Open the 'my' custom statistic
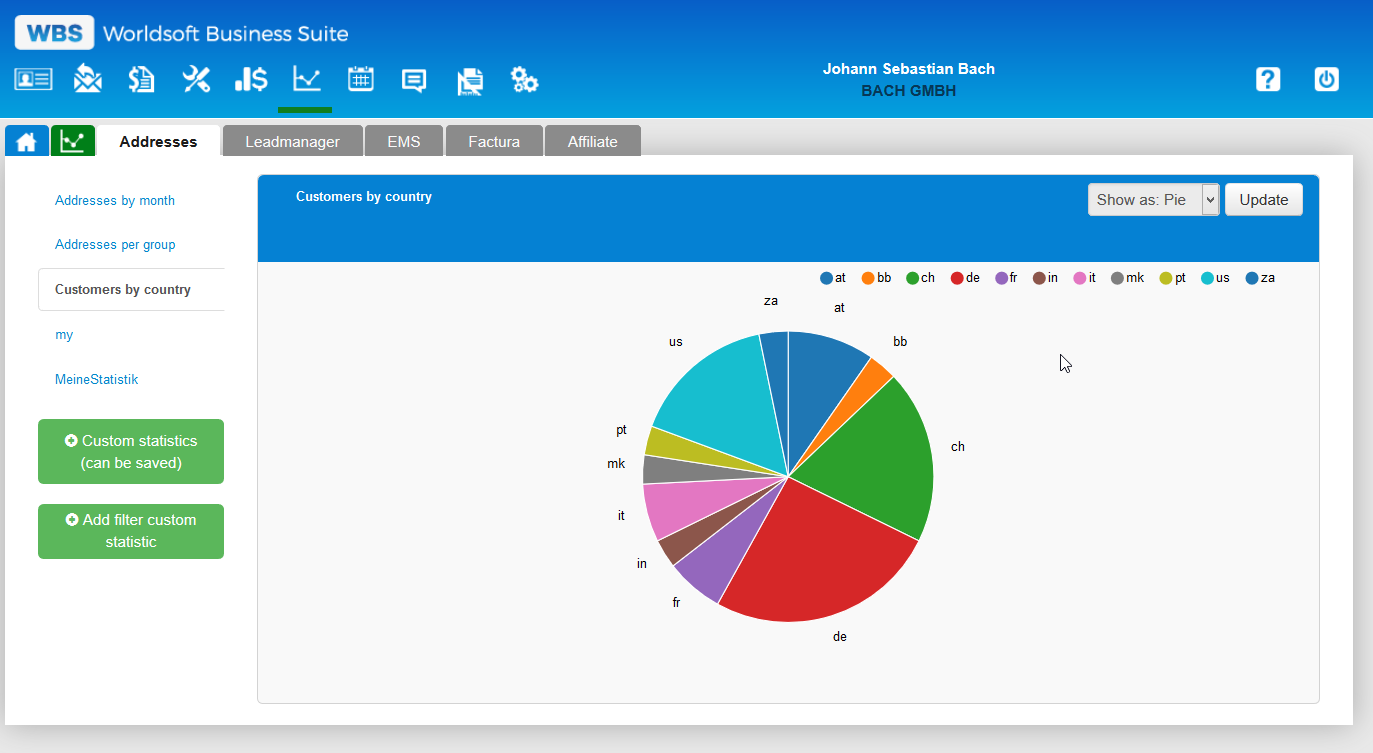Image resolution: width=1373 pixels, height=753 pixels. (x=64, y=335)
